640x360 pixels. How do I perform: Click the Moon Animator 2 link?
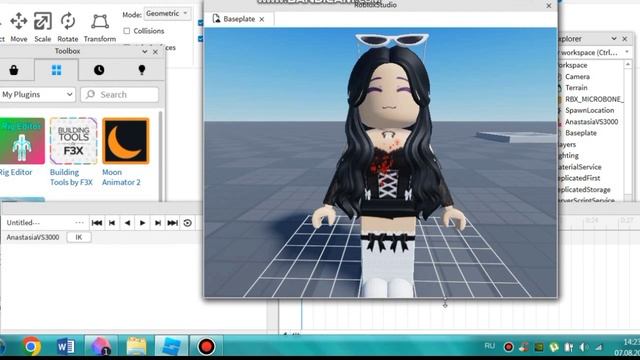coord(121,177)
